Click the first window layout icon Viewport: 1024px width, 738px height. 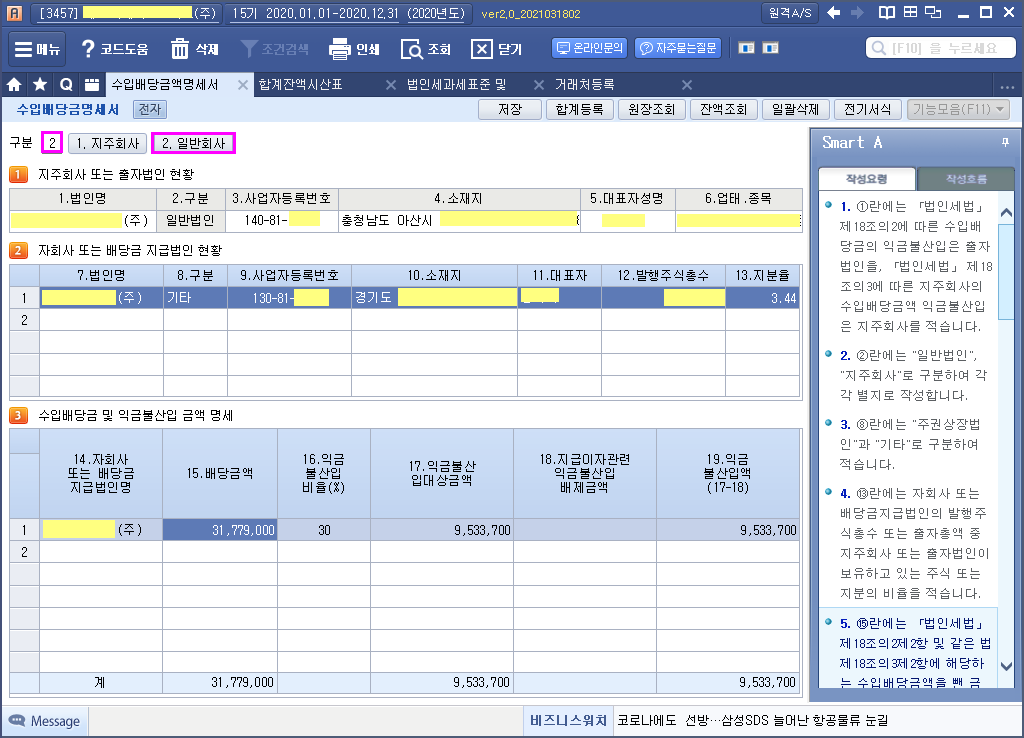click(x=746, y=48)
